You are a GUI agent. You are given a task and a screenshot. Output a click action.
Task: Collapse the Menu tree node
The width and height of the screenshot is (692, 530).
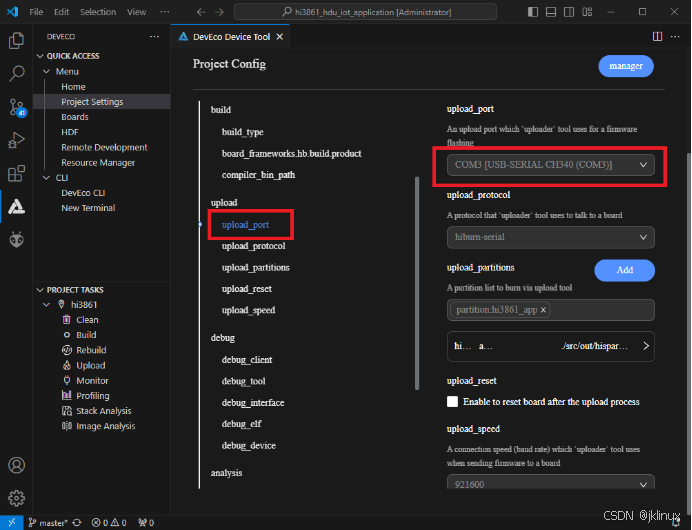click(x=46, y=71)
